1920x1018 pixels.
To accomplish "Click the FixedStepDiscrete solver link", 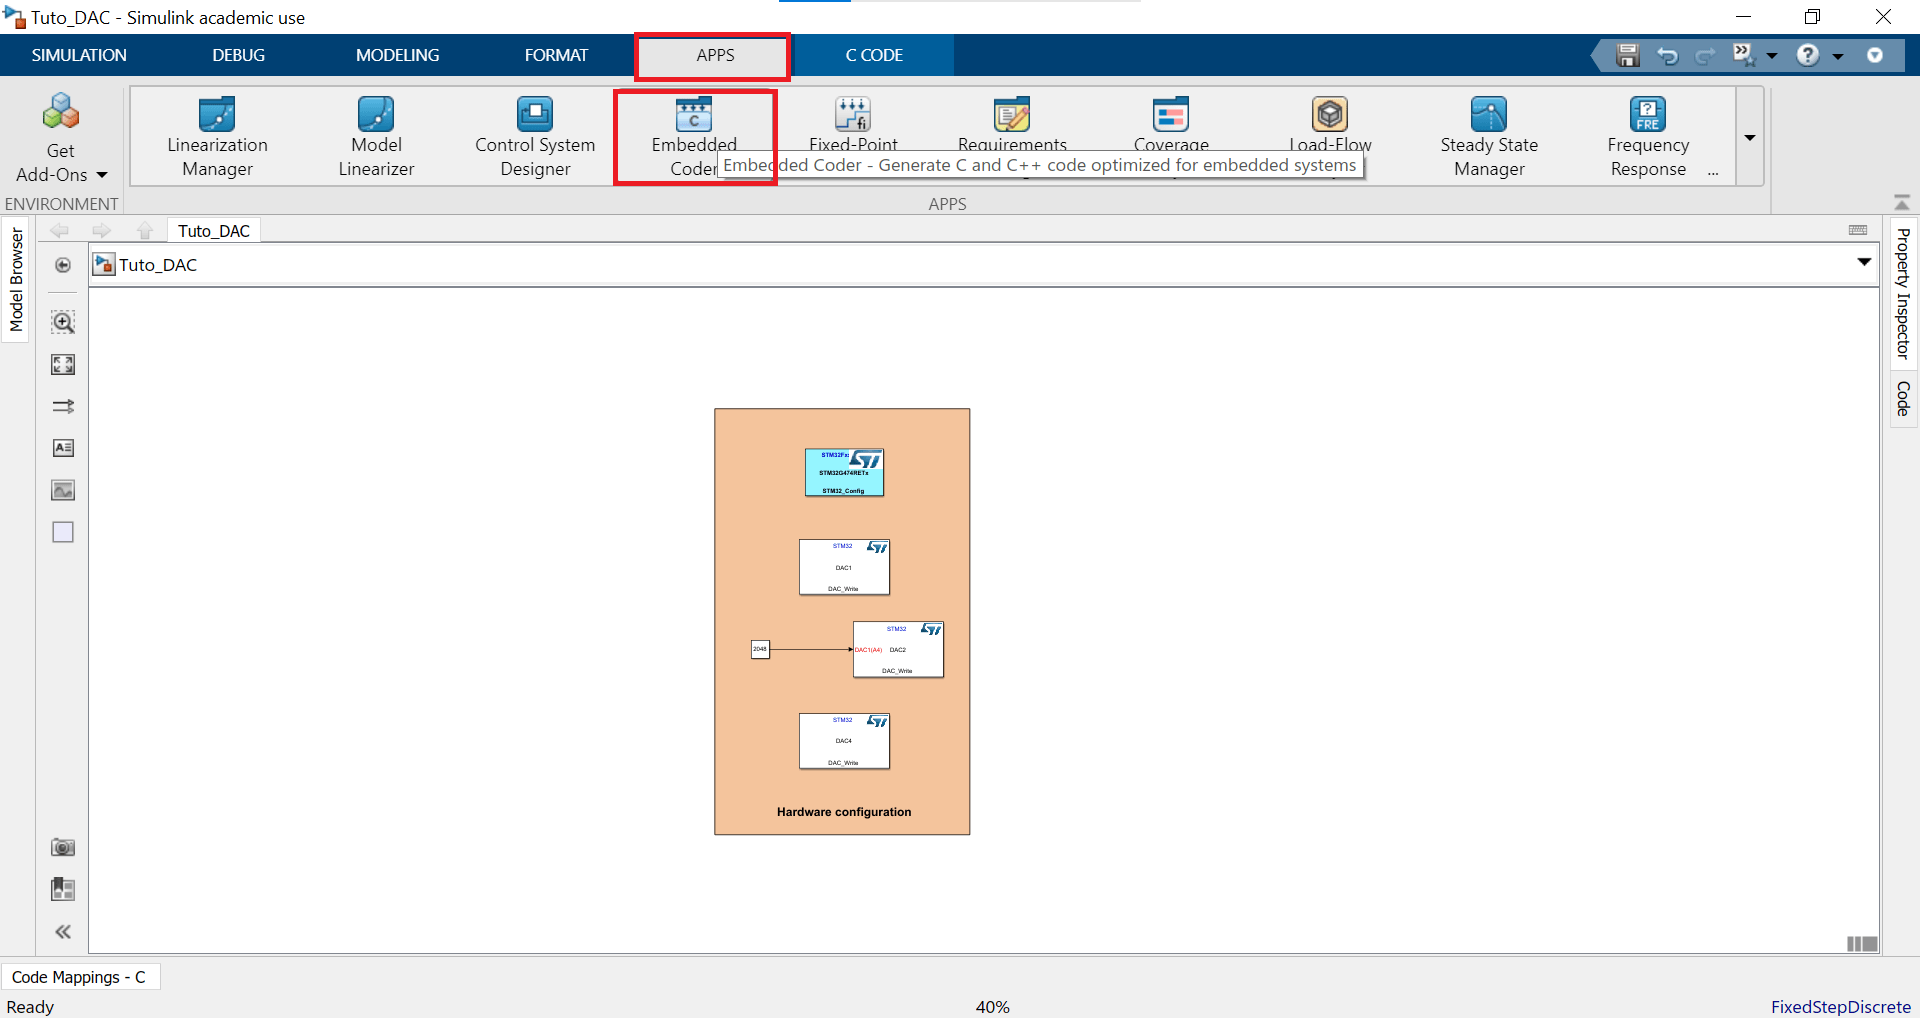I will pos(1840,1007).
